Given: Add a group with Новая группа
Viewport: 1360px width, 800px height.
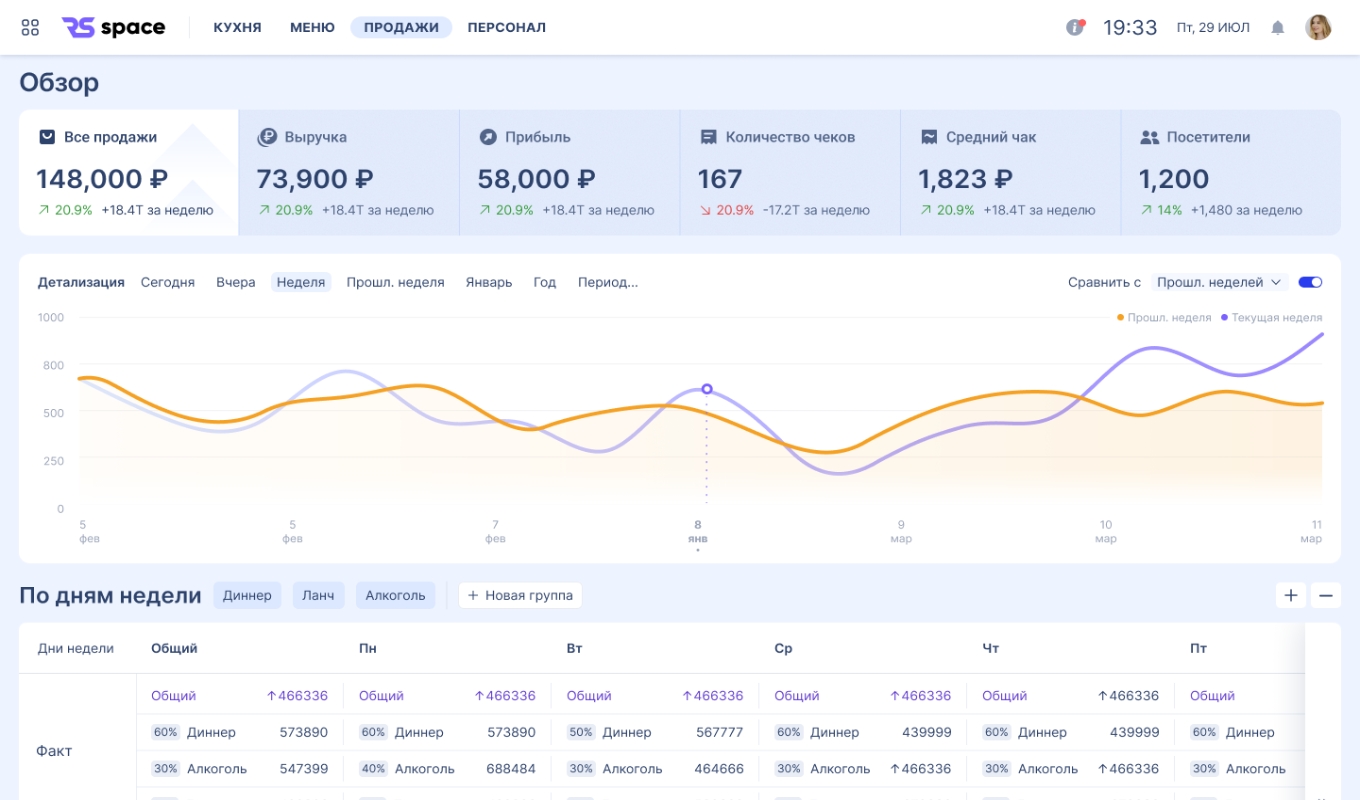Looking at the screenshot, I should click(520, 595).
